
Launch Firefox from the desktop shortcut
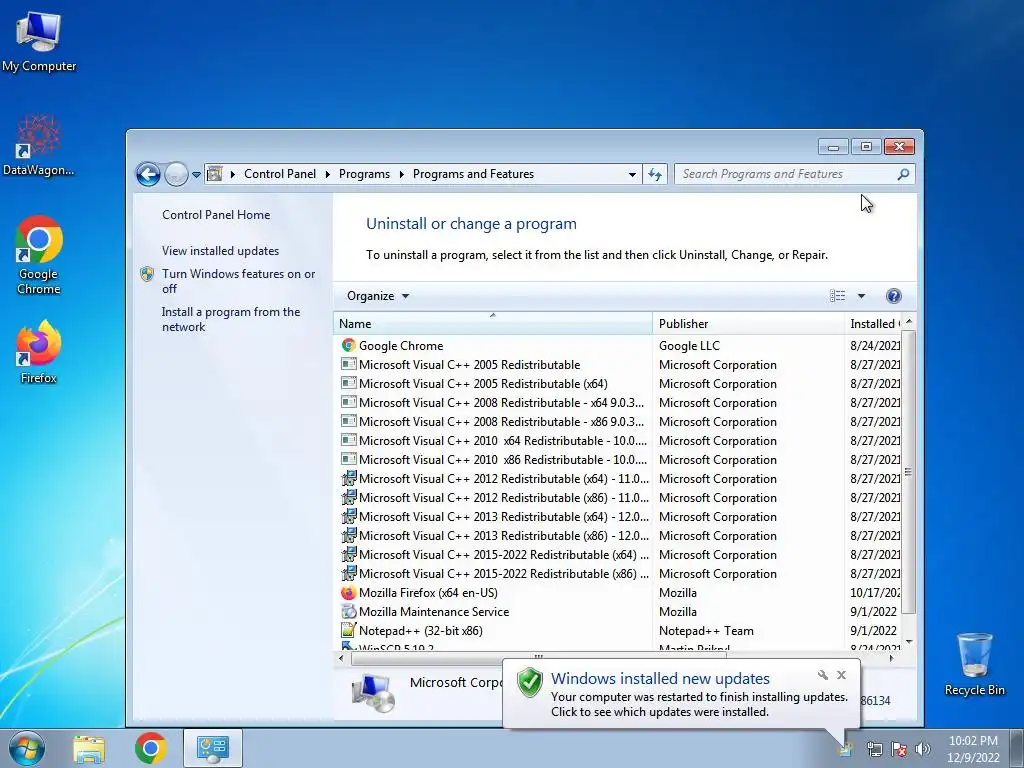pyautogui.click(x=39, y=351)
